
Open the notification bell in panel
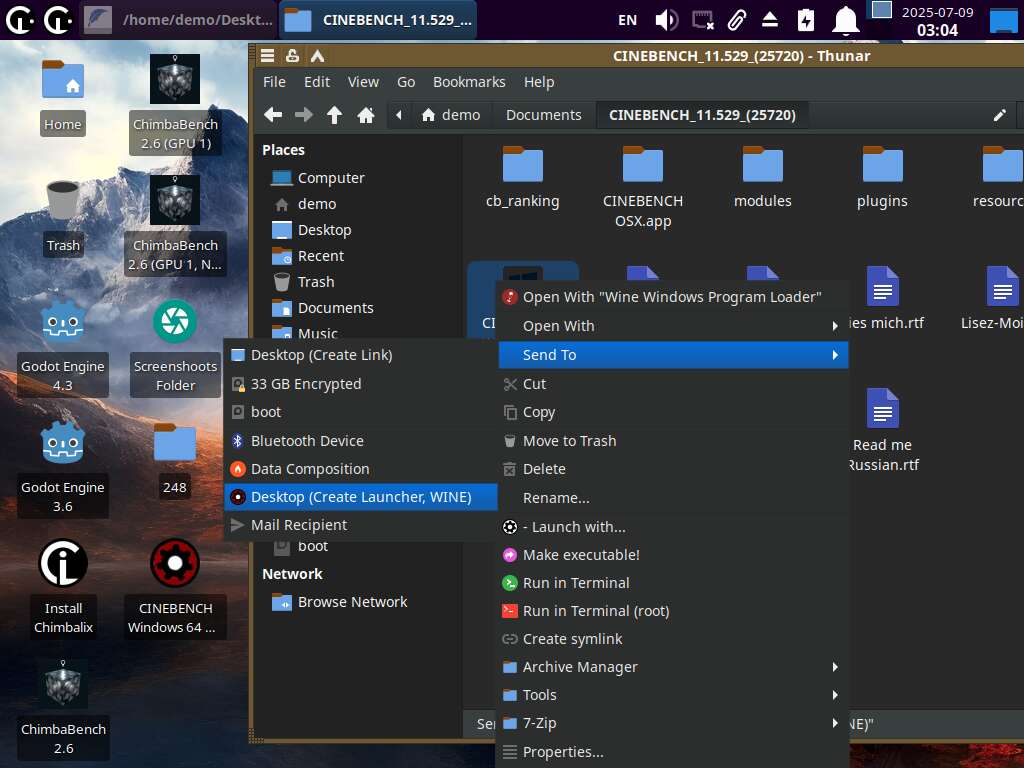[846, 20]
